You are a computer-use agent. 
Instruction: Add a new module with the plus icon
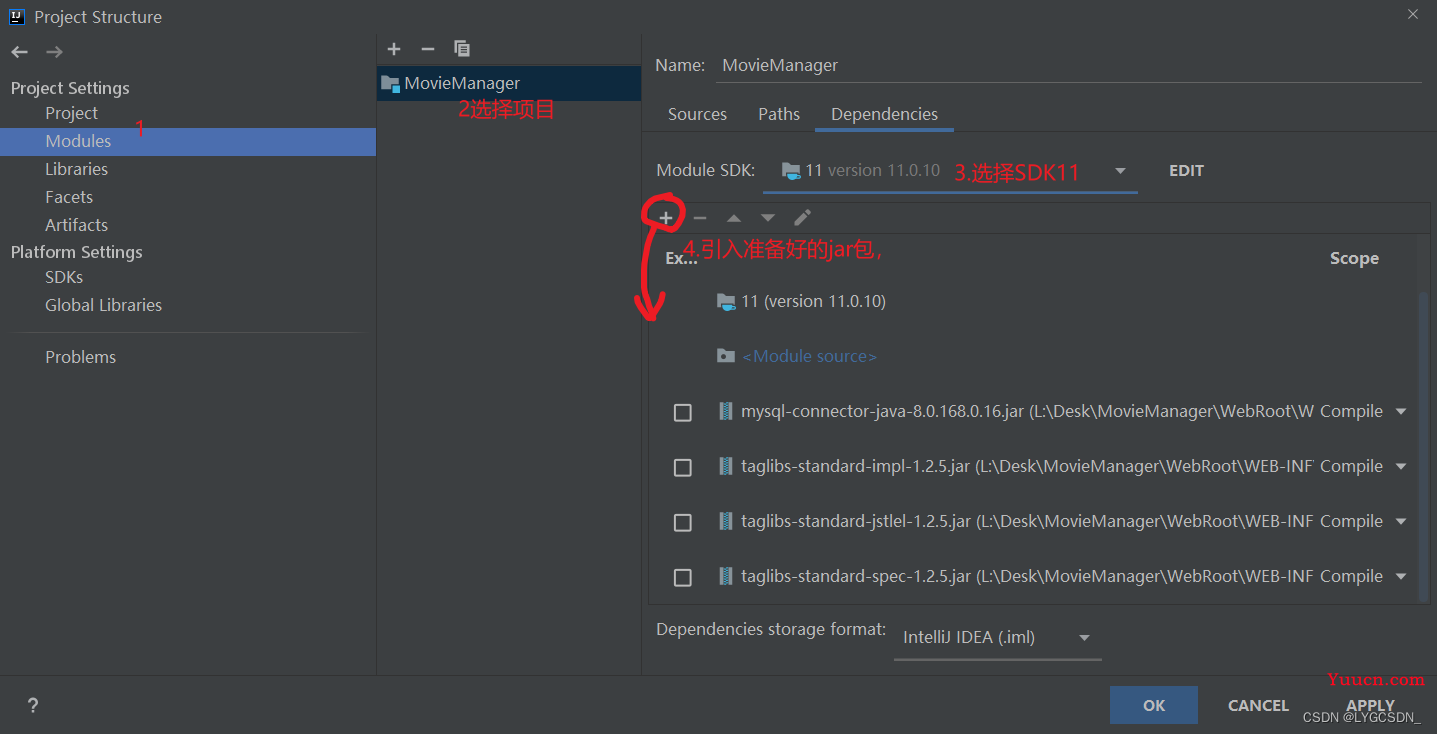[394, 49]
